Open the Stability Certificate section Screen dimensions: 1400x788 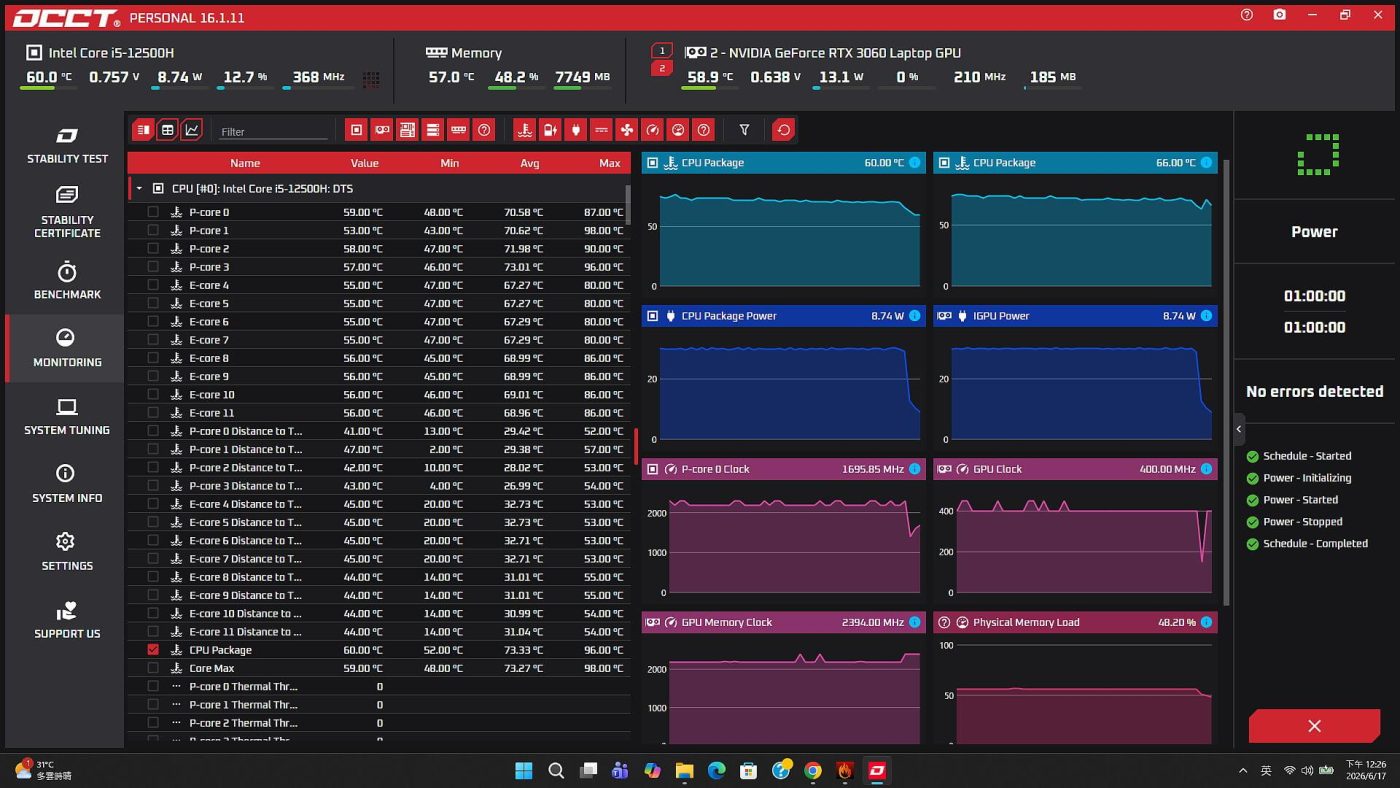(67, 212)
